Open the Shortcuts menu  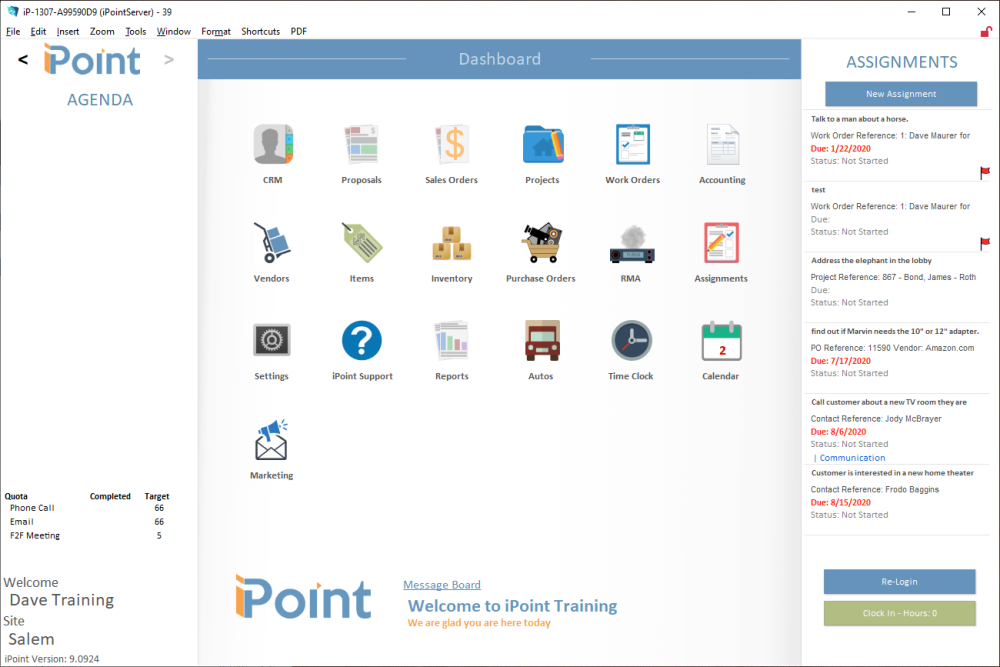coord(260,31)
